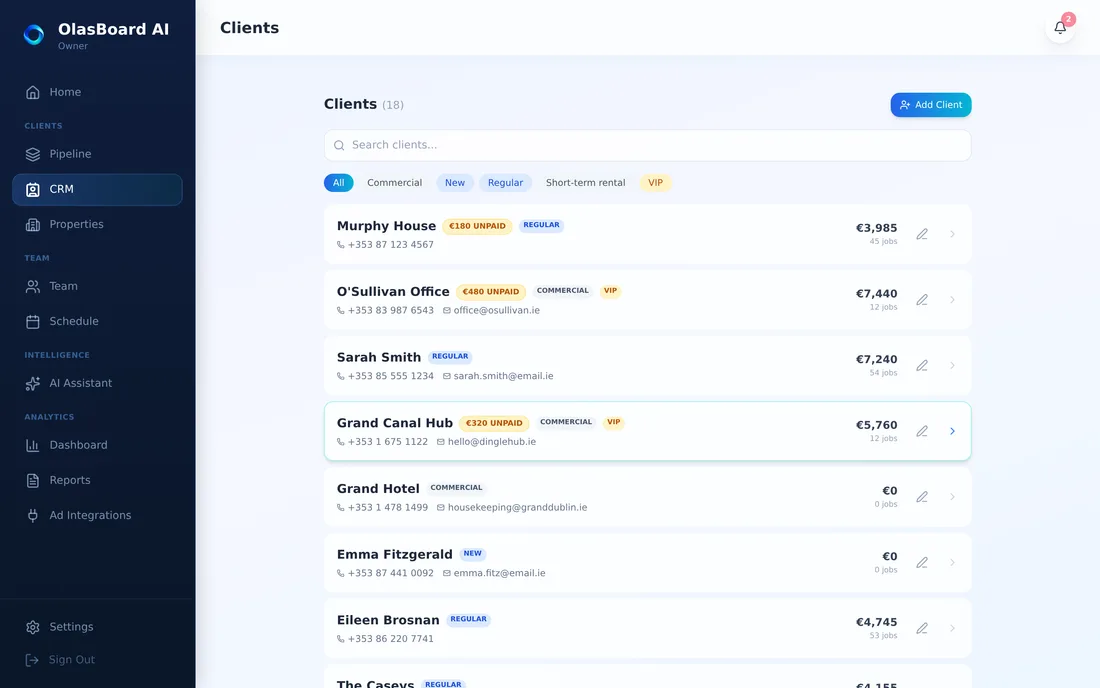Click the €7,440 revenue value
This screenshot has width=1100, height=688.
pyautogui.click(x=876, y=294)
